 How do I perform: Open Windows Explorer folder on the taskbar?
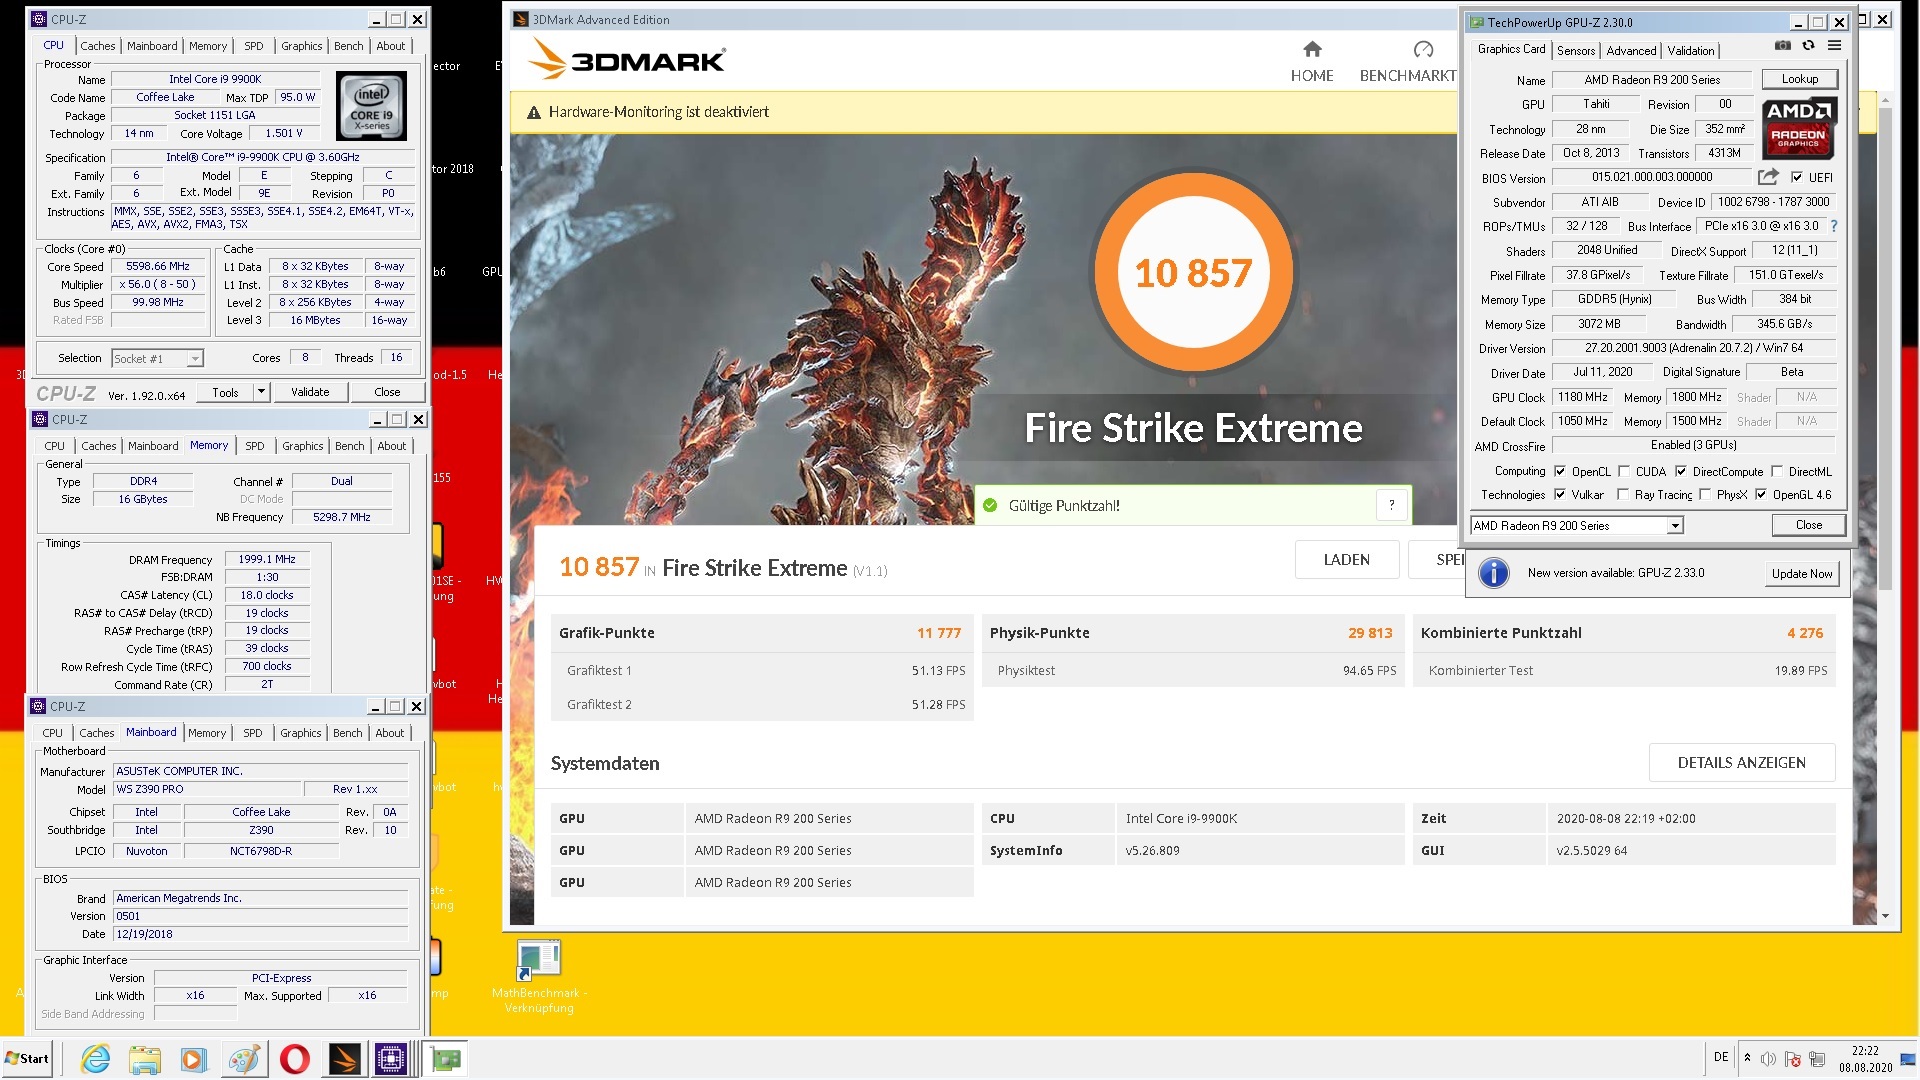[144, 1059]
